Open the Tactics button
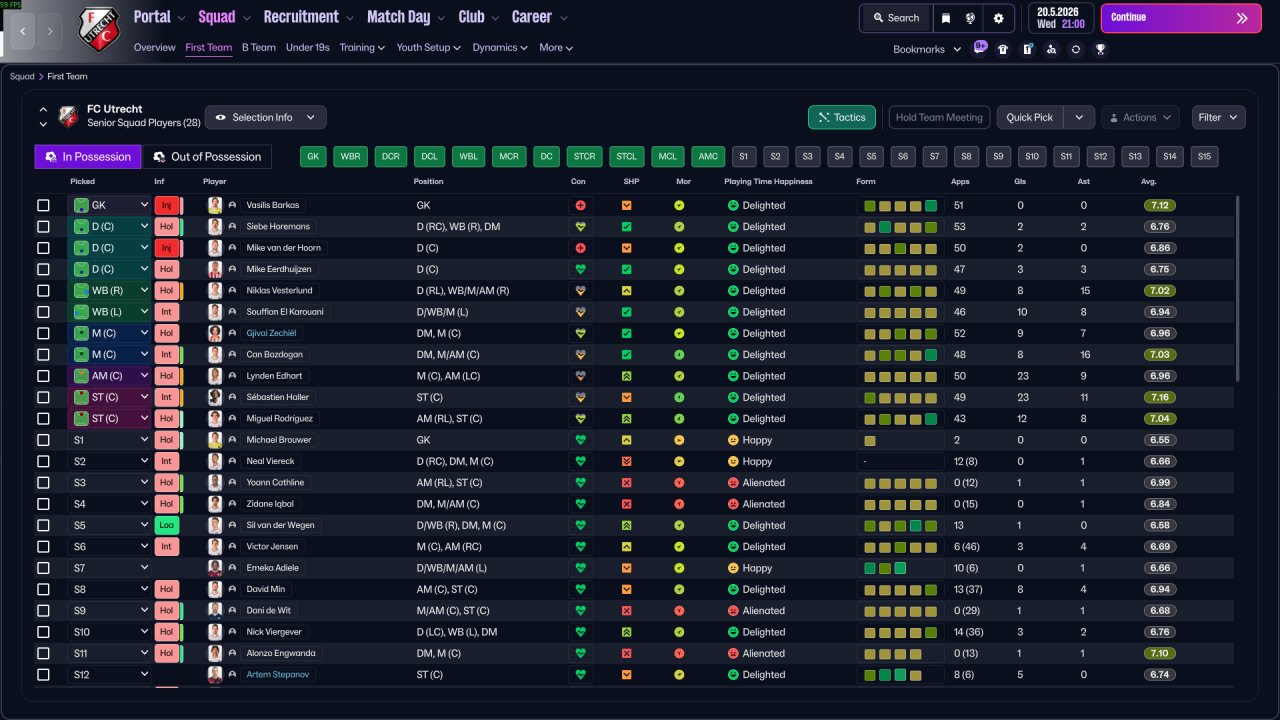 (842, 117)
